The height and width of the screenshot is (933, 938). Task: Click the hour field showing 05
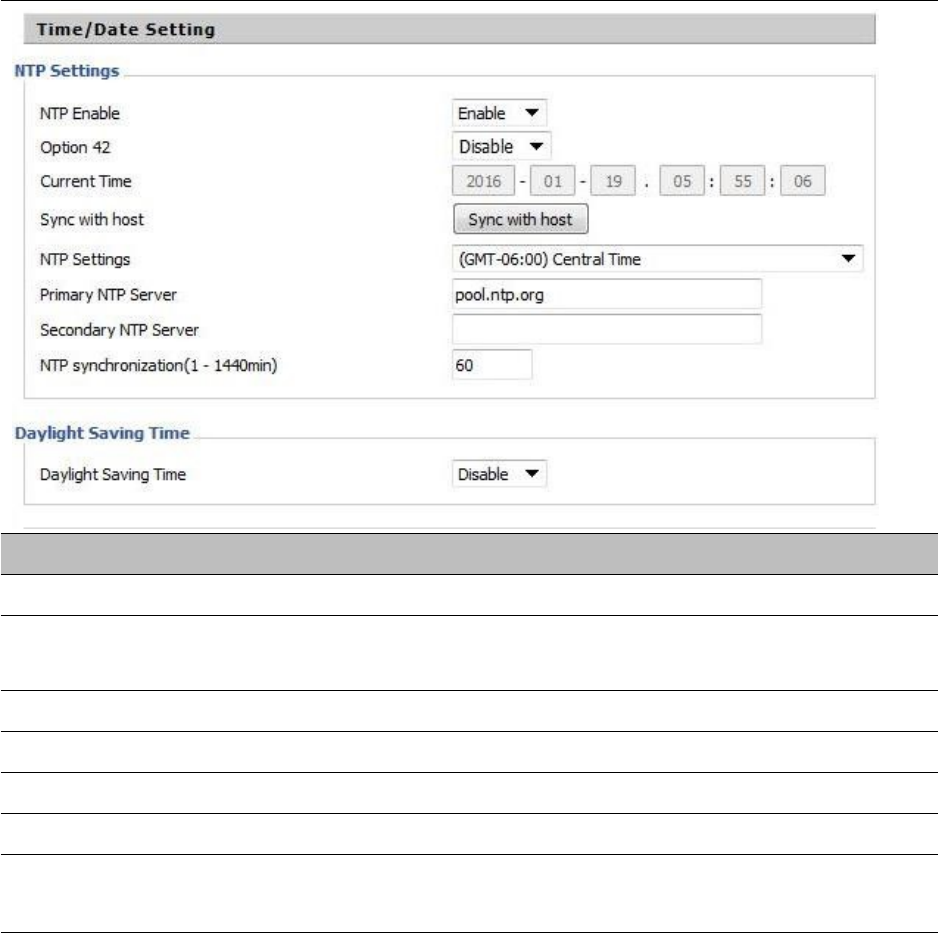click(x=682, y=181)
